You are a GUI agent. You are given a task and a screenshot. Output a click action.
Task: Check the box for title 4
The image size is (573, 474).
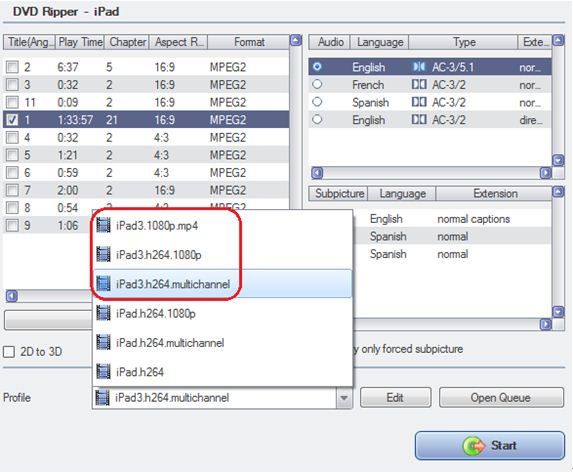click(12, 137)
